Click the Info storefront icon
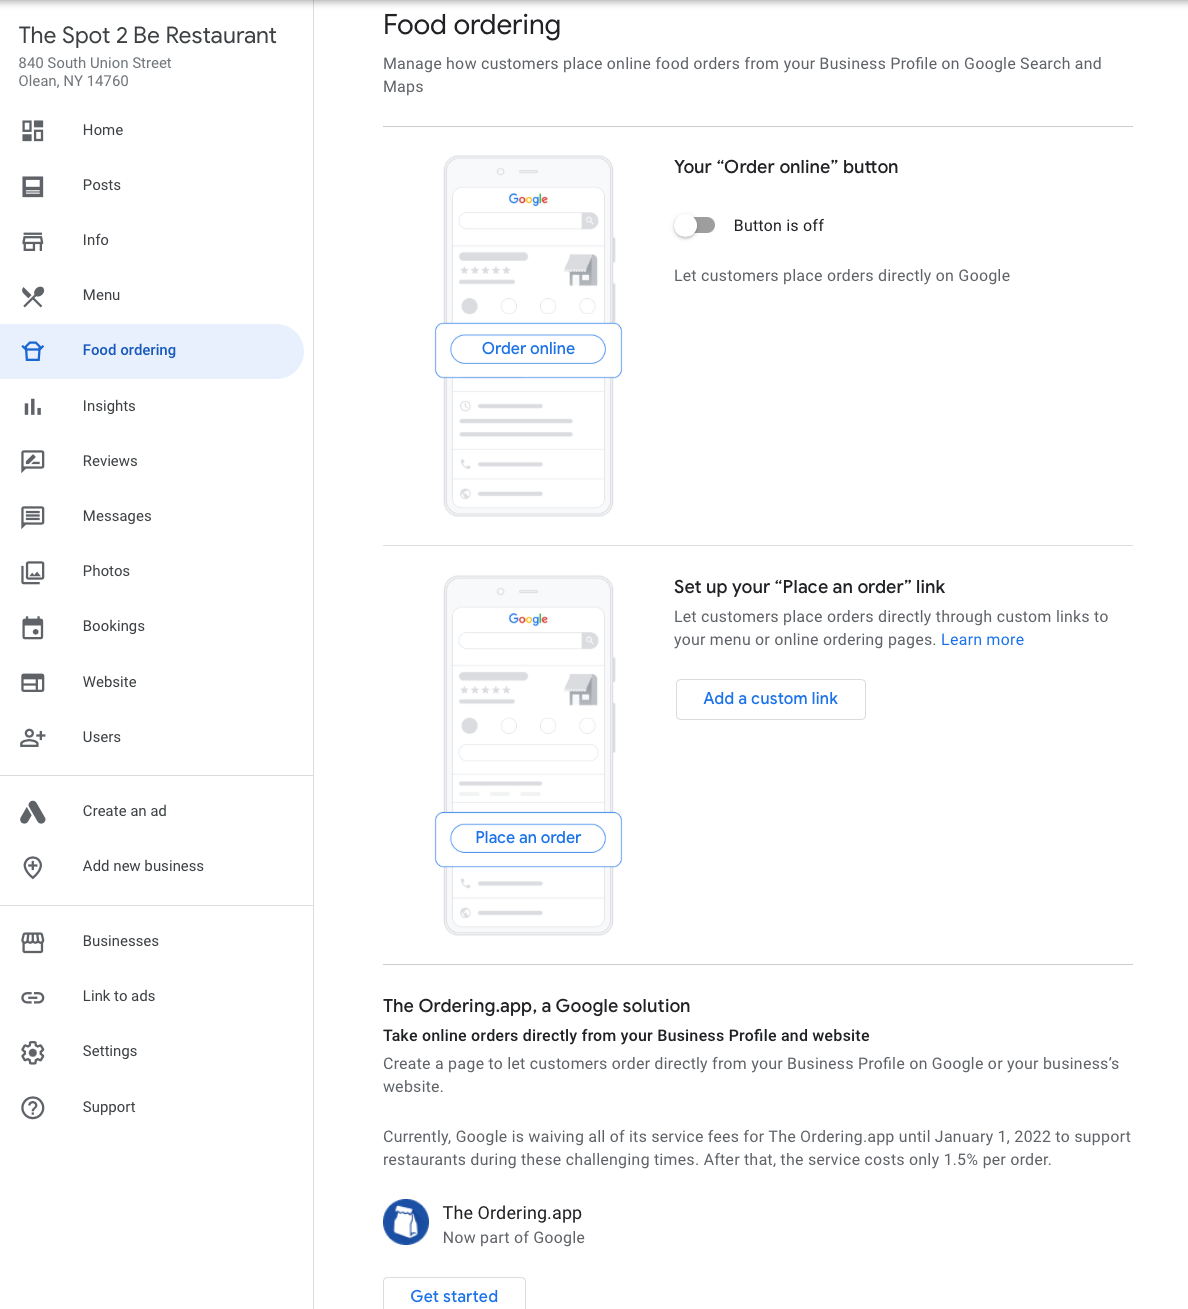The height and width of the screenshot is (1309, 1188). (33, 241)
